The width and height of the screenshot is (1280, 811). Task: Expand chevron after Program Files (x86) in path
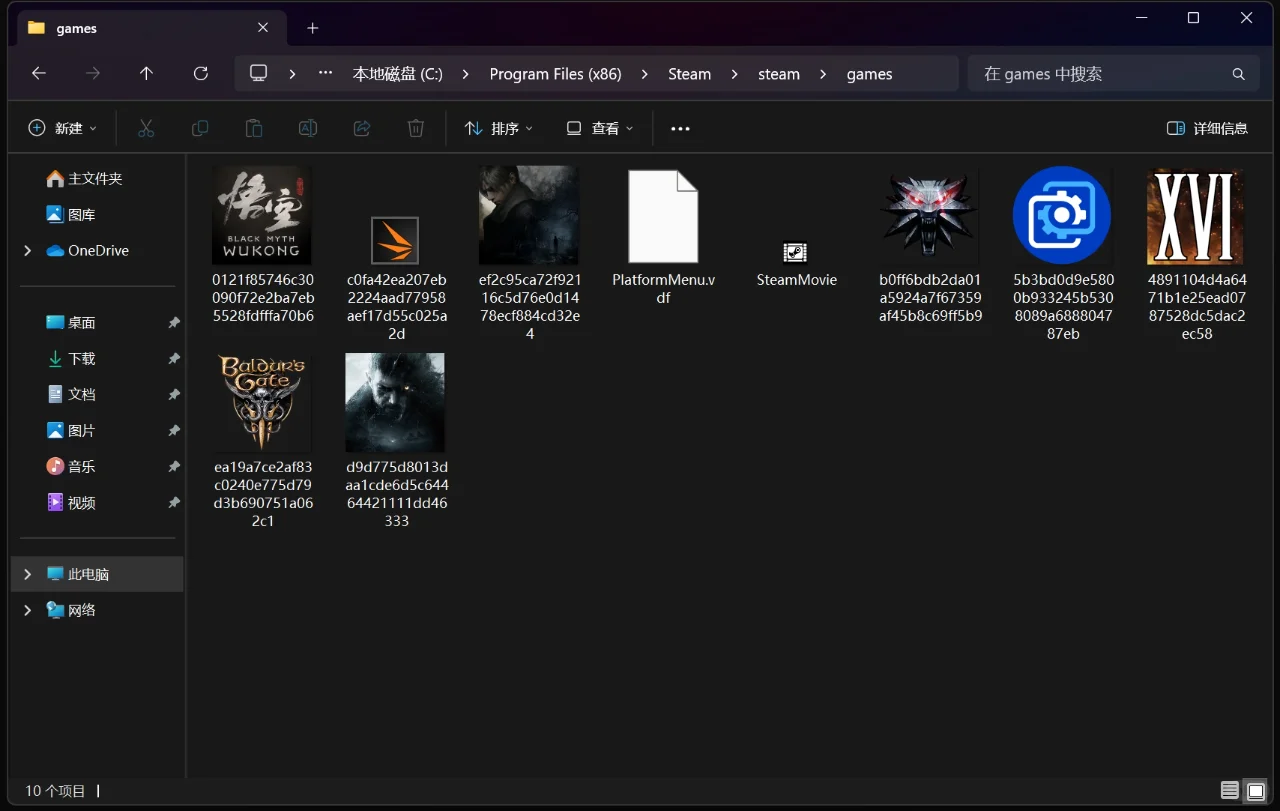pyautogui.click(x=645, y=74)
